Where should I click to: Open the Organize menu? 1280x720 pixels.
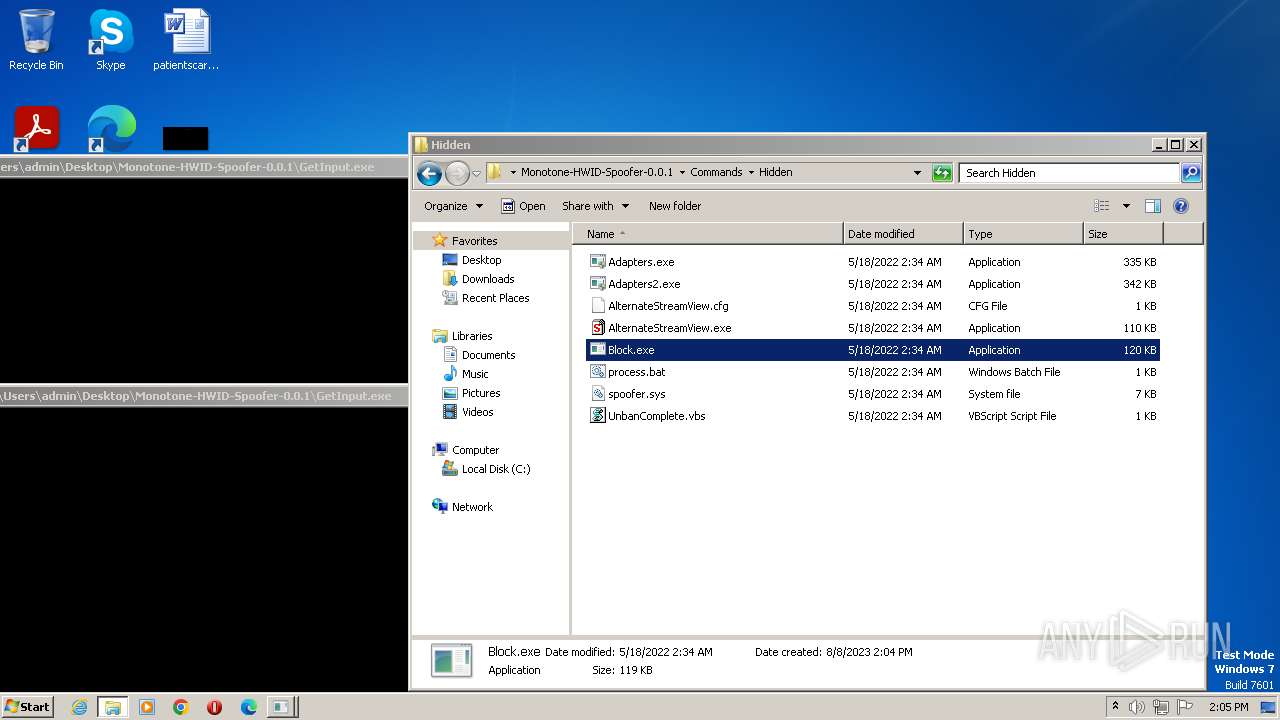tap(453, 206)
